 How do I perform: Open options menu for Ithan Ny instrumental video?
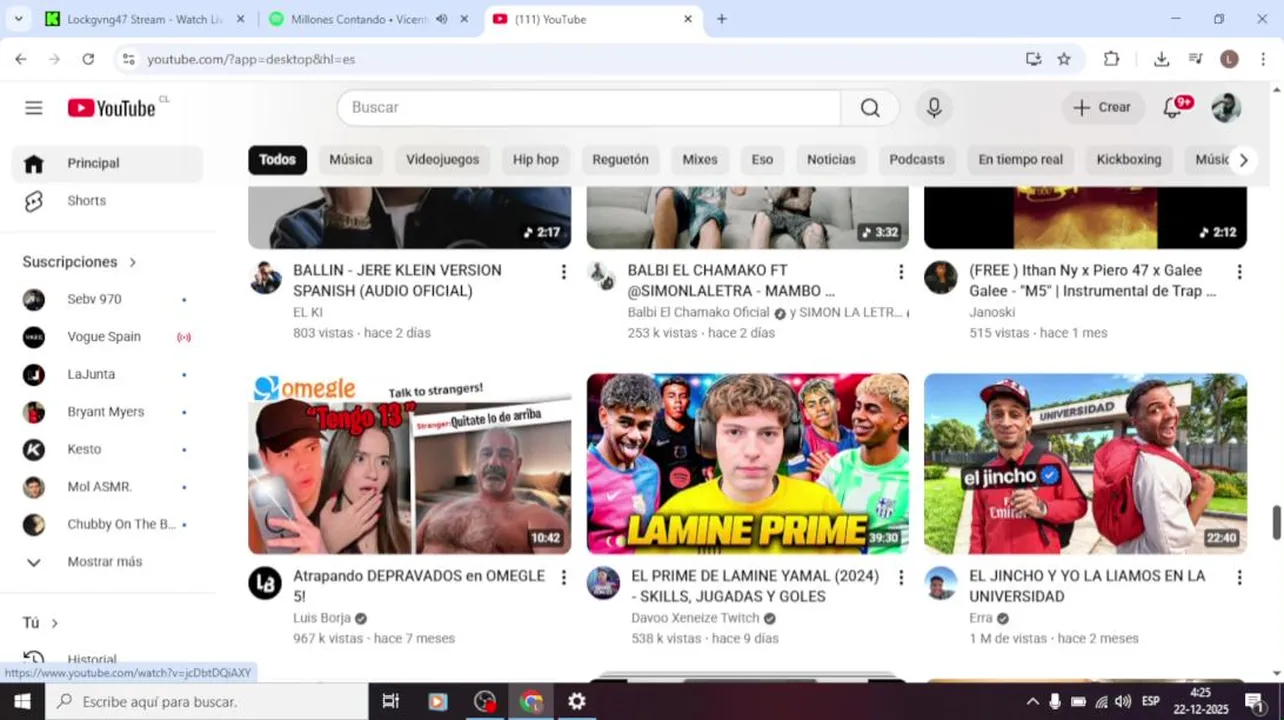(1239, 272)
